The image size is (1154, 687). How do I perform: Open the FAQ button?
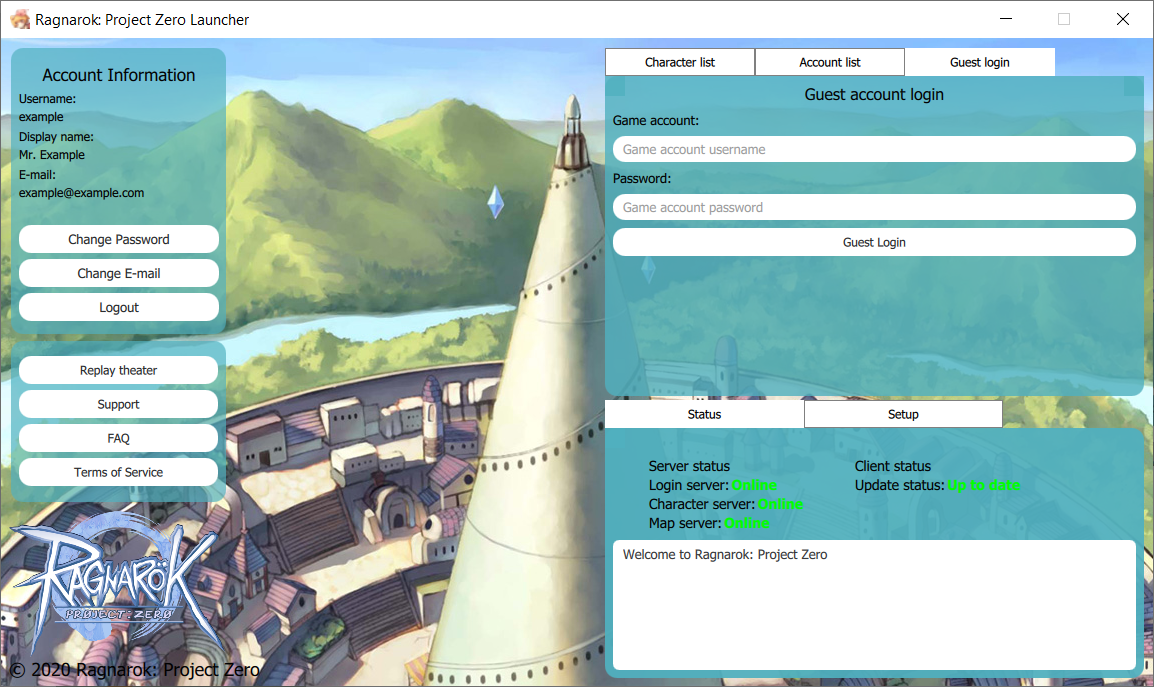(118, 437)
